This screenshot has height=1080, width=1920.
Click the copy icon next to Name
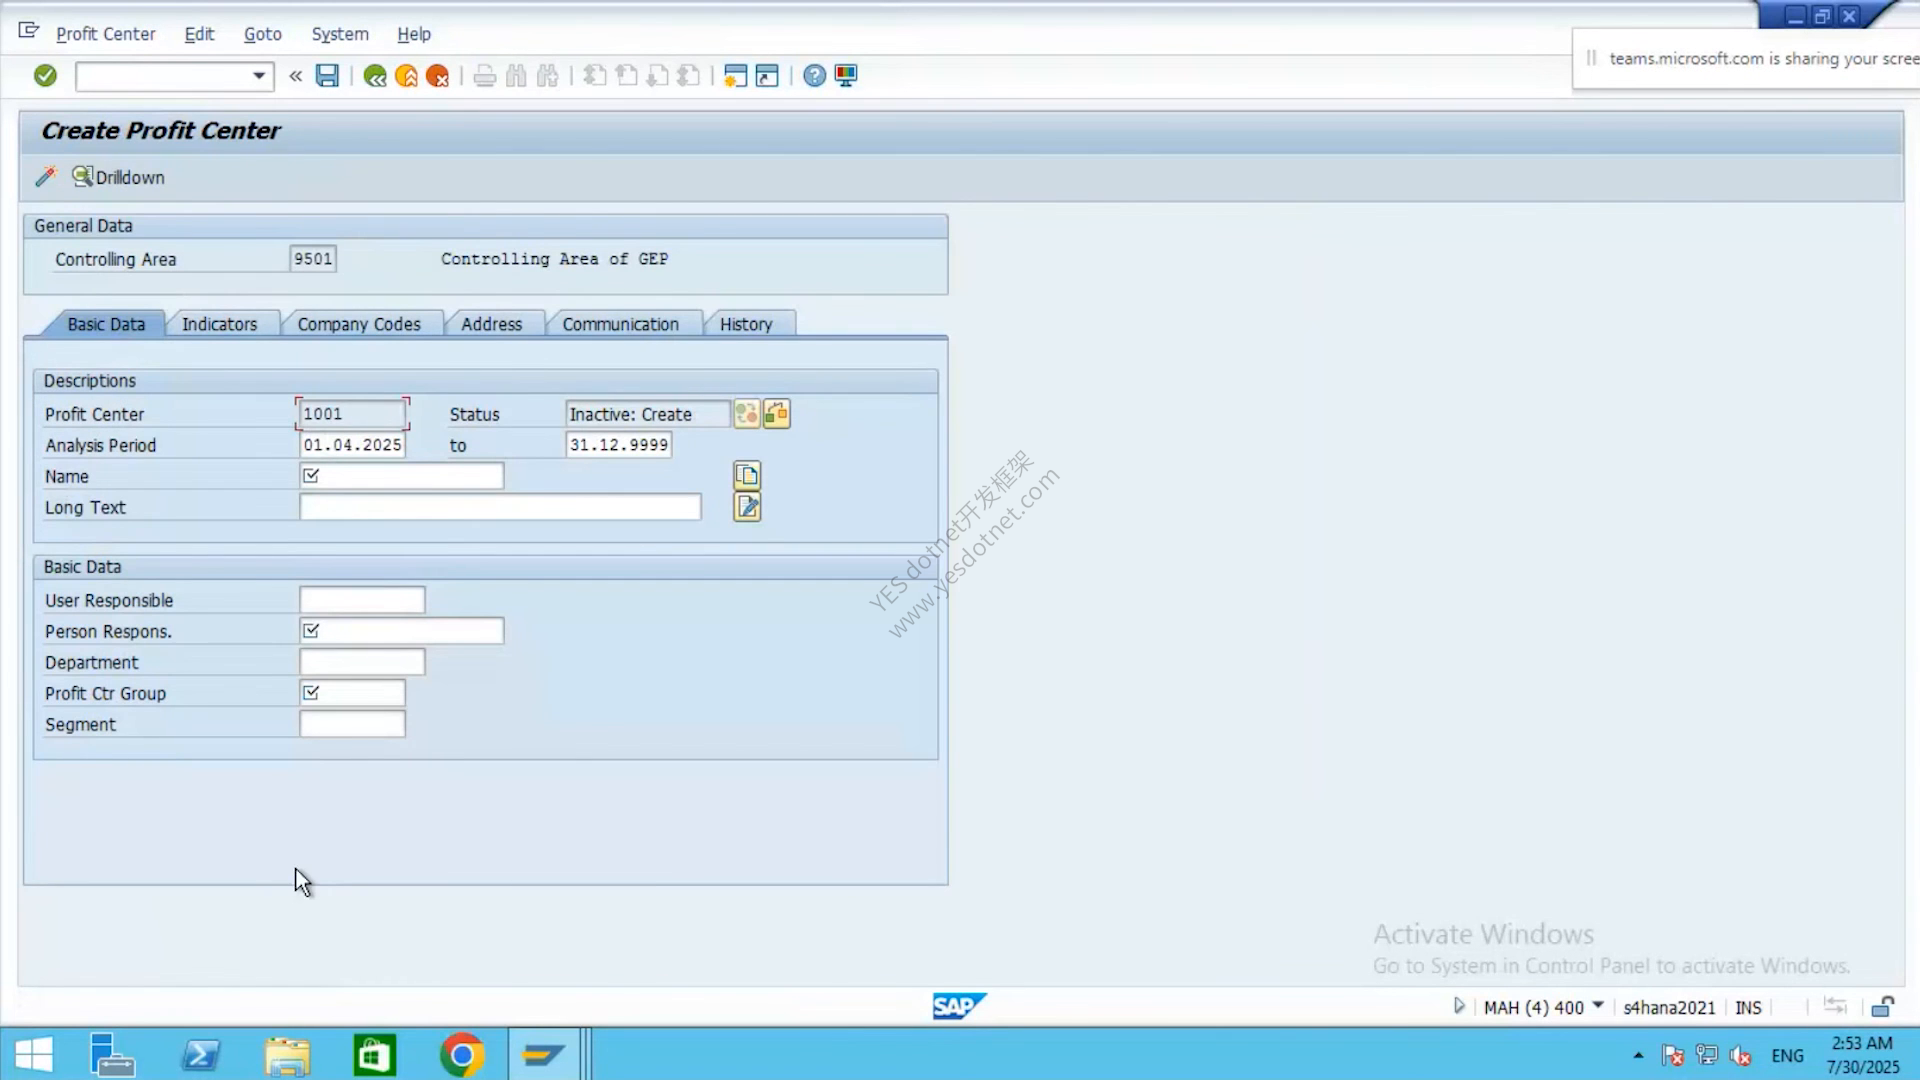pyautogui.click(x=747, y=475)
